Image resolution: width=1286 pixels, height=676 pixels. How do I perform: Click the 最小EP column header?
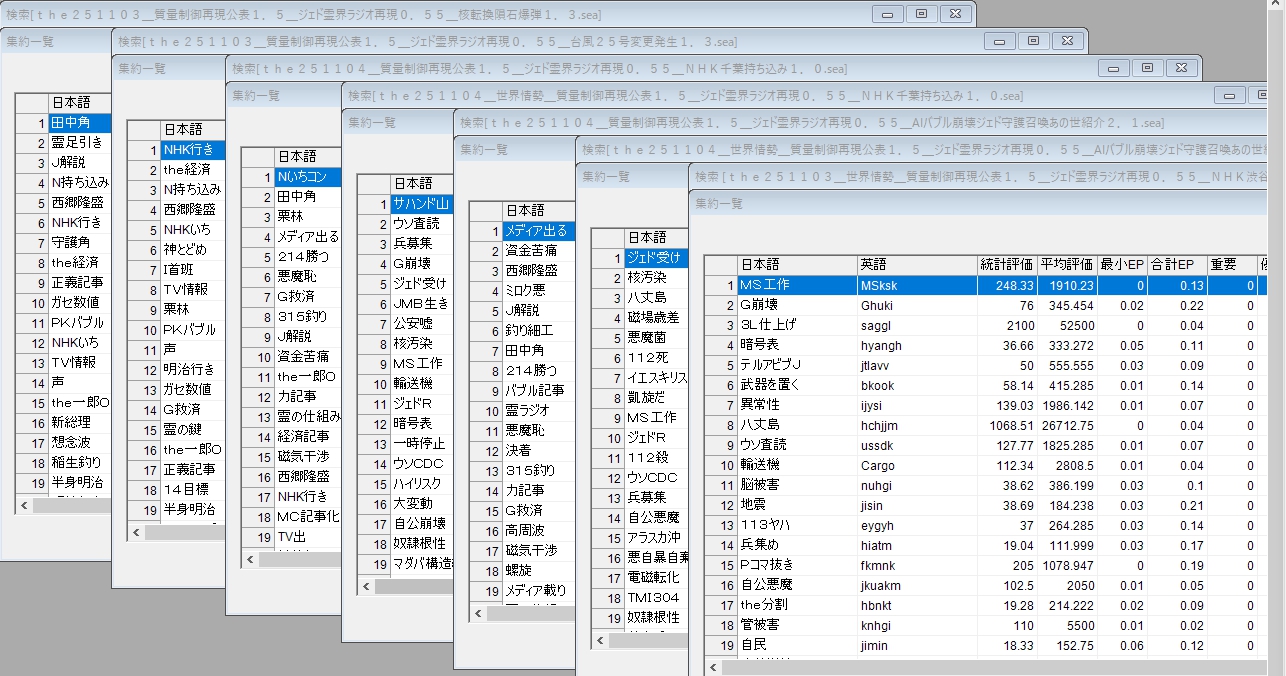tap(1122, 265)
